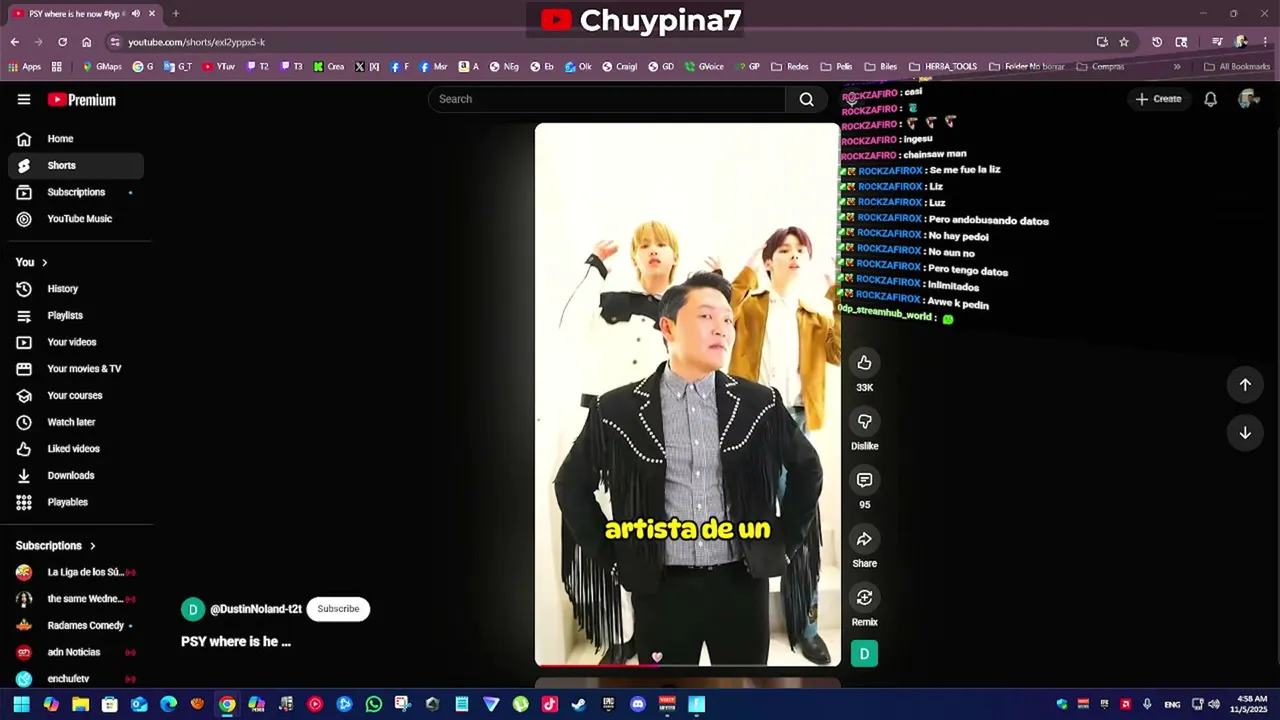Open the green D channel avatar under Remix

(x=864, y=654)
